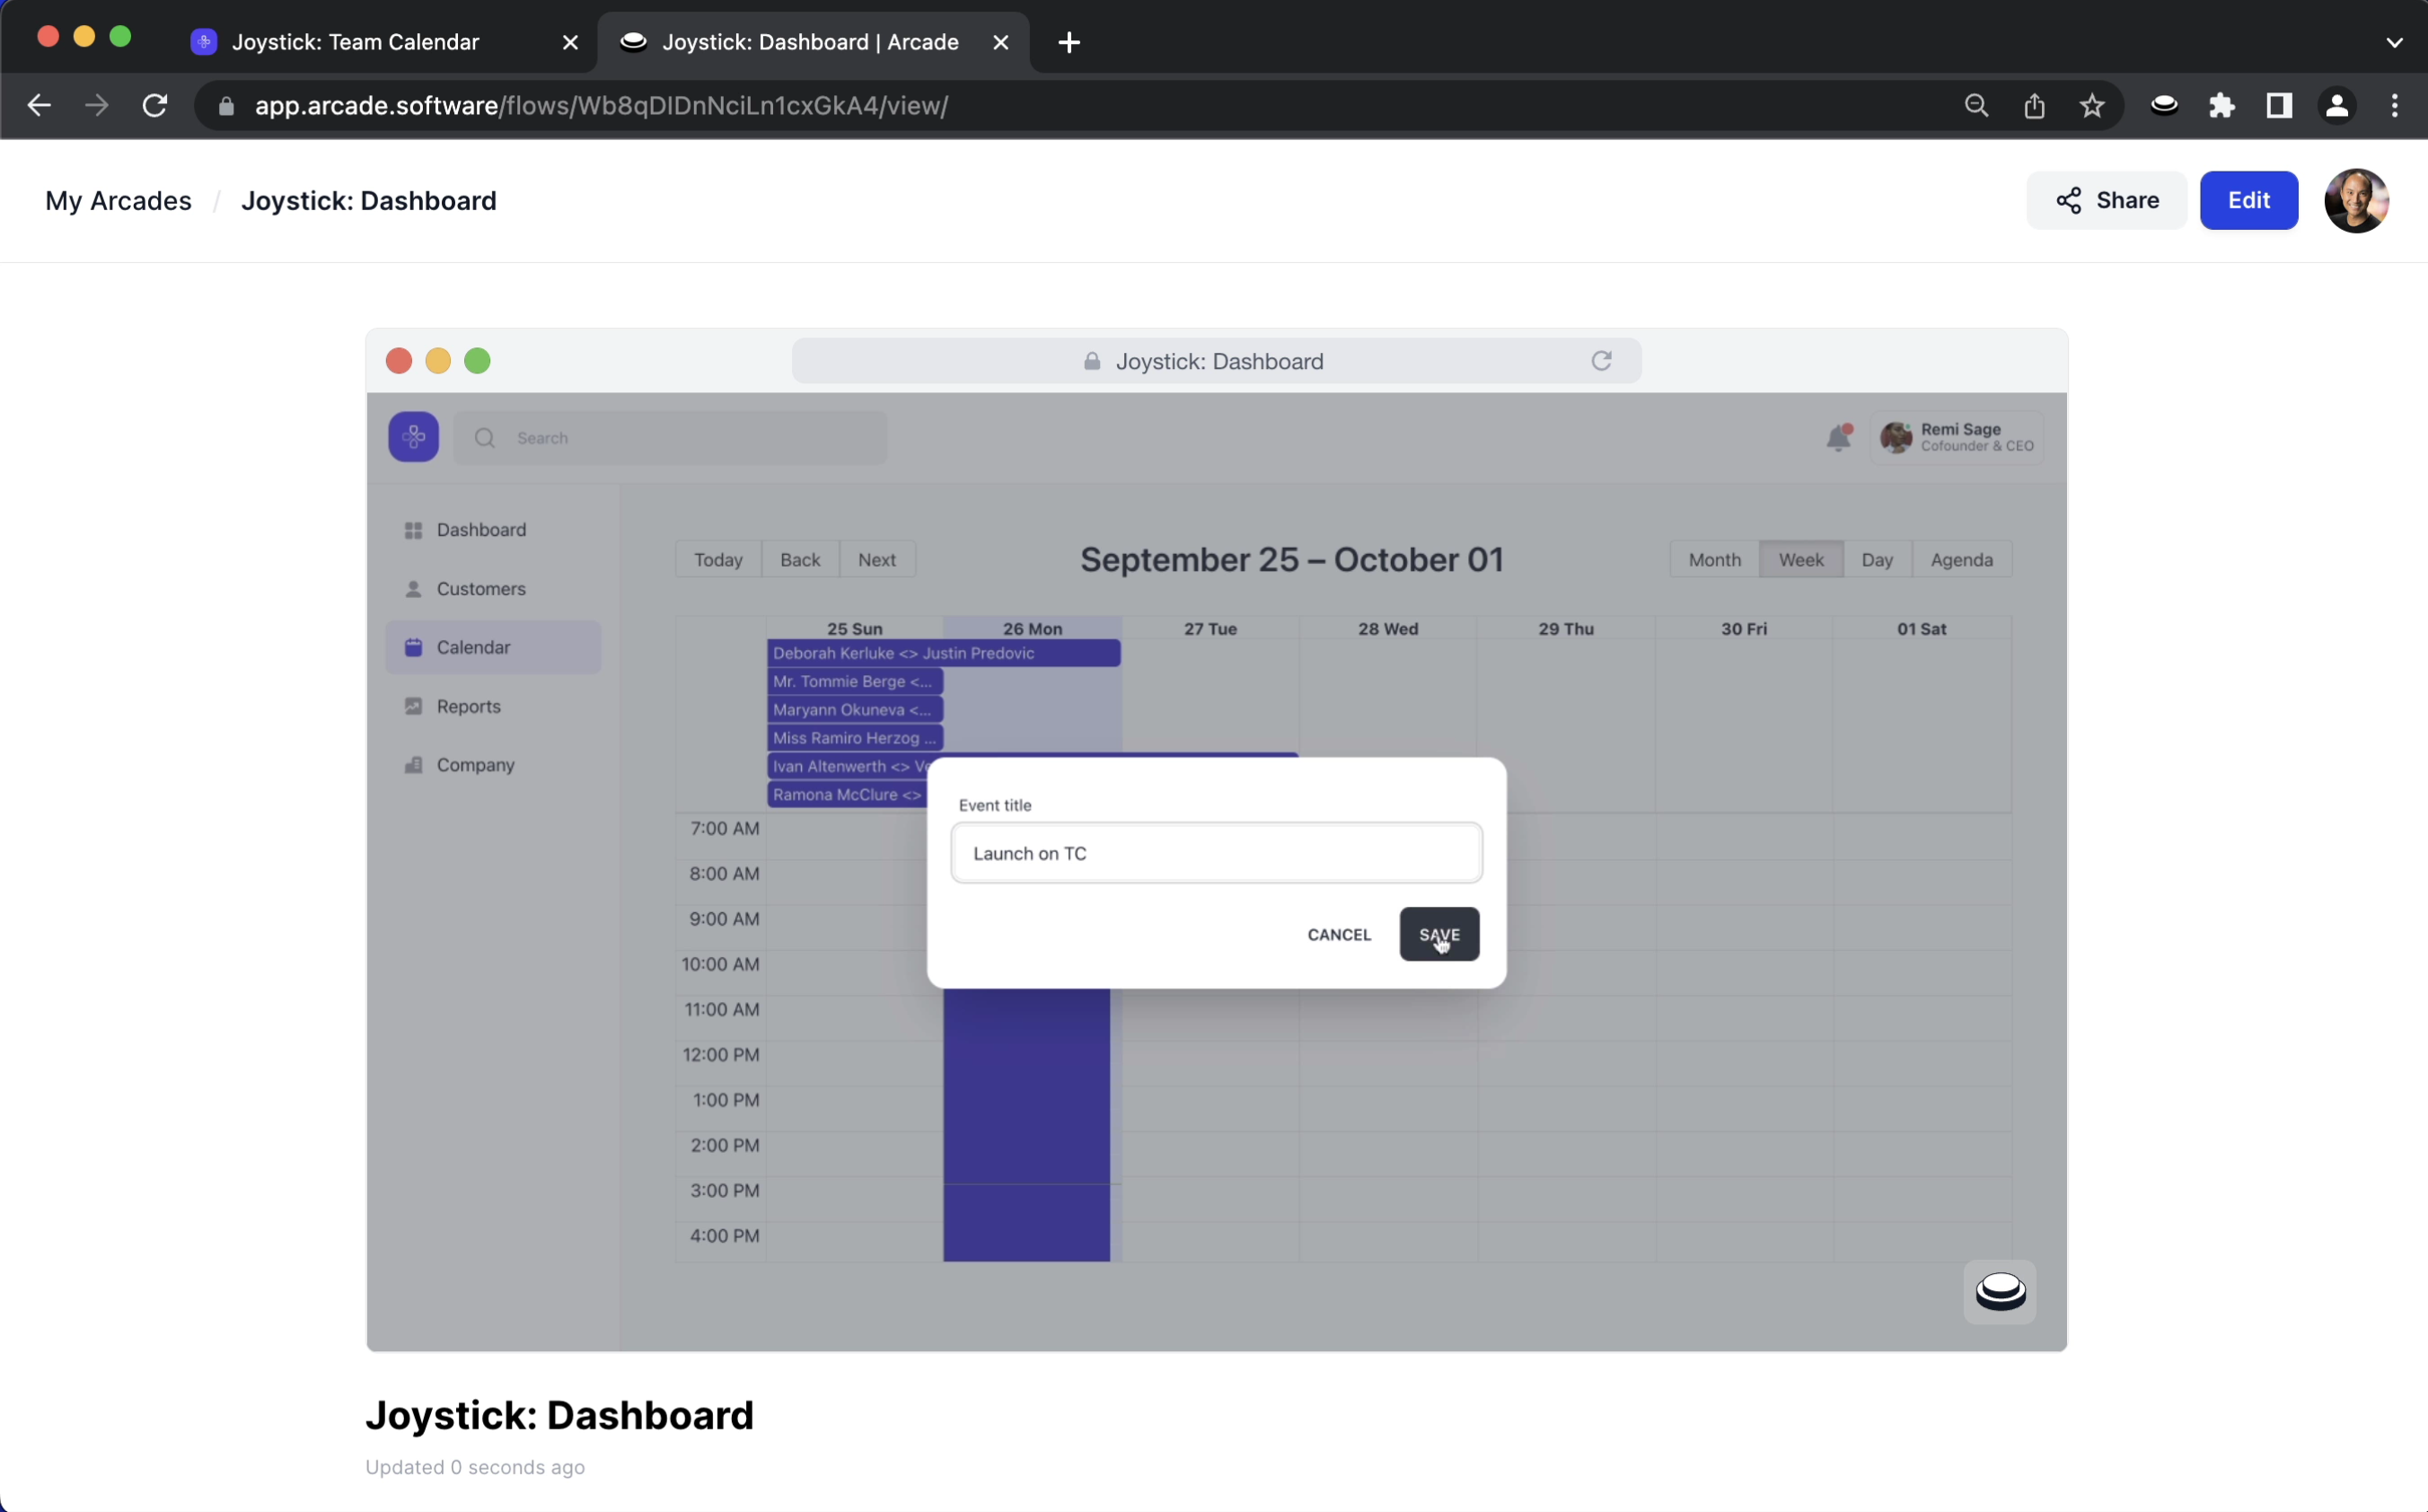Image resolution: width=2428 pixels, height=1512 pixels.
Task: Click the Joystick app logo icon
Action: pos(413,437)
